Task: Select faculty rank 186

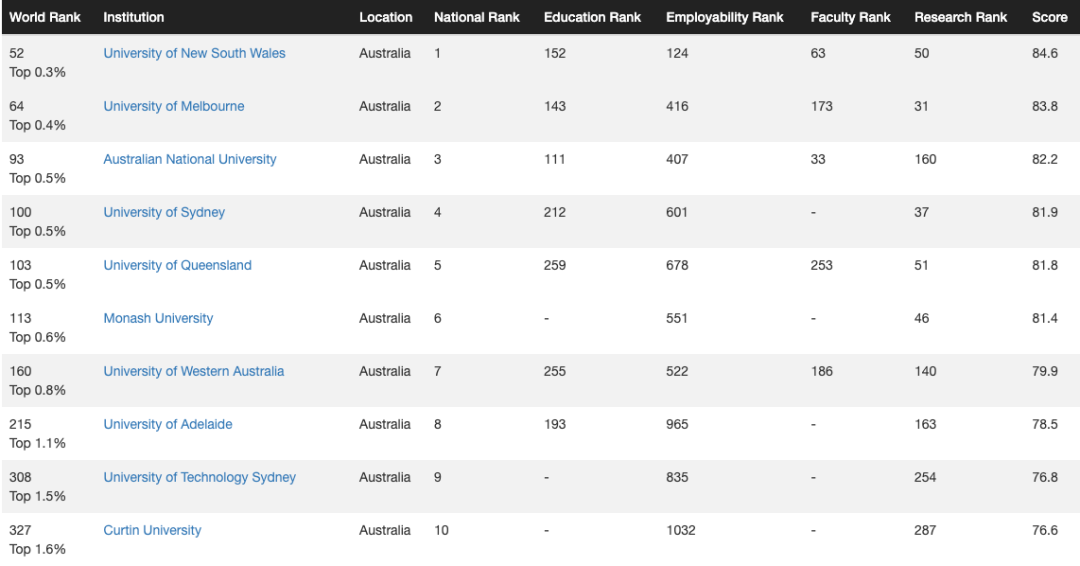Action: [x=822, y=371]
